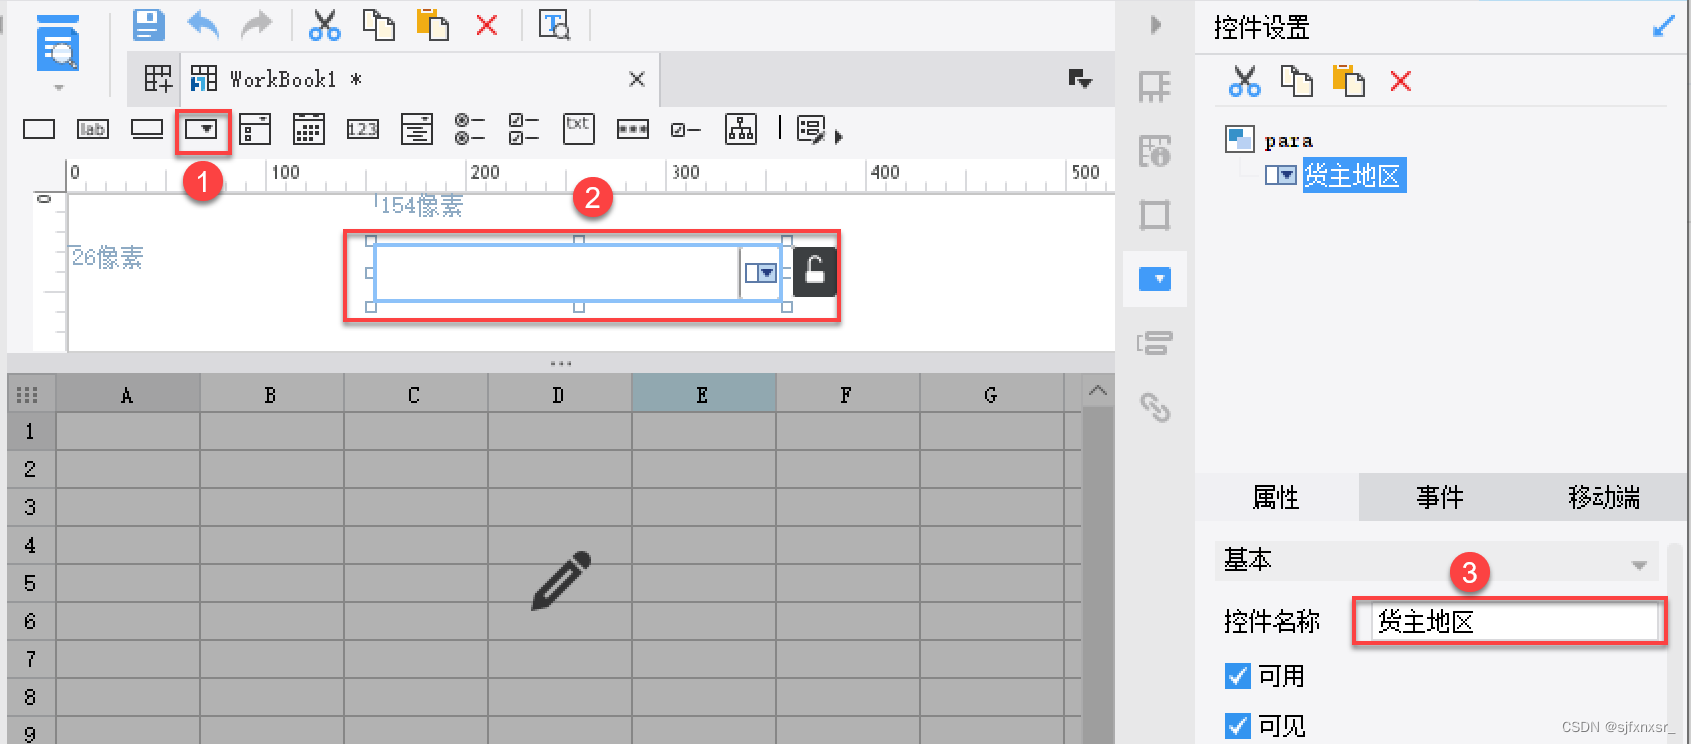Insert a date calendar widget
Image resolution: width=1691 pixels, height=744 pixels.
[309, 129]
